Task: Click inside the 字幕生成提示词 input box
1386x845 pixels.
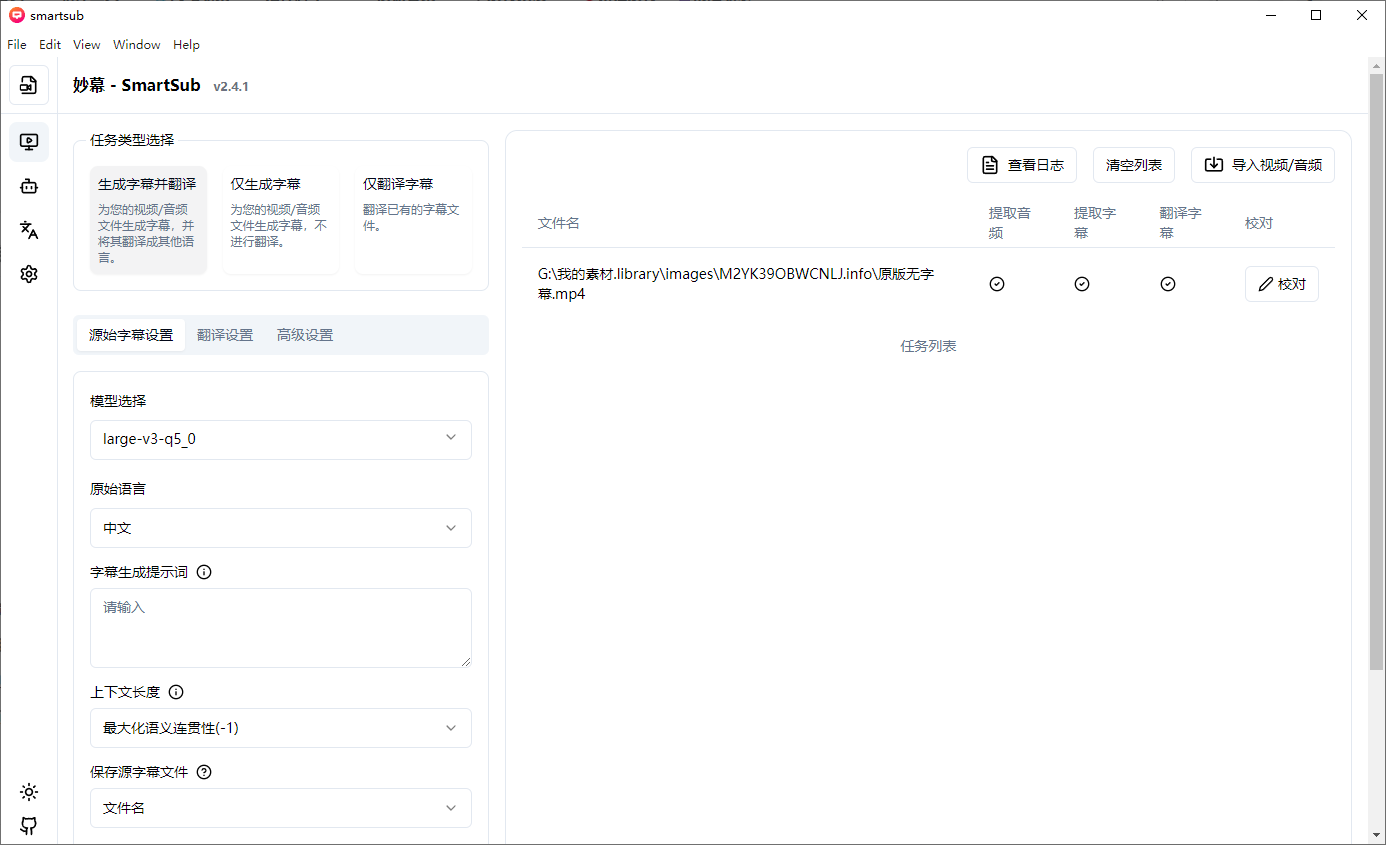Action: point(280,627)
